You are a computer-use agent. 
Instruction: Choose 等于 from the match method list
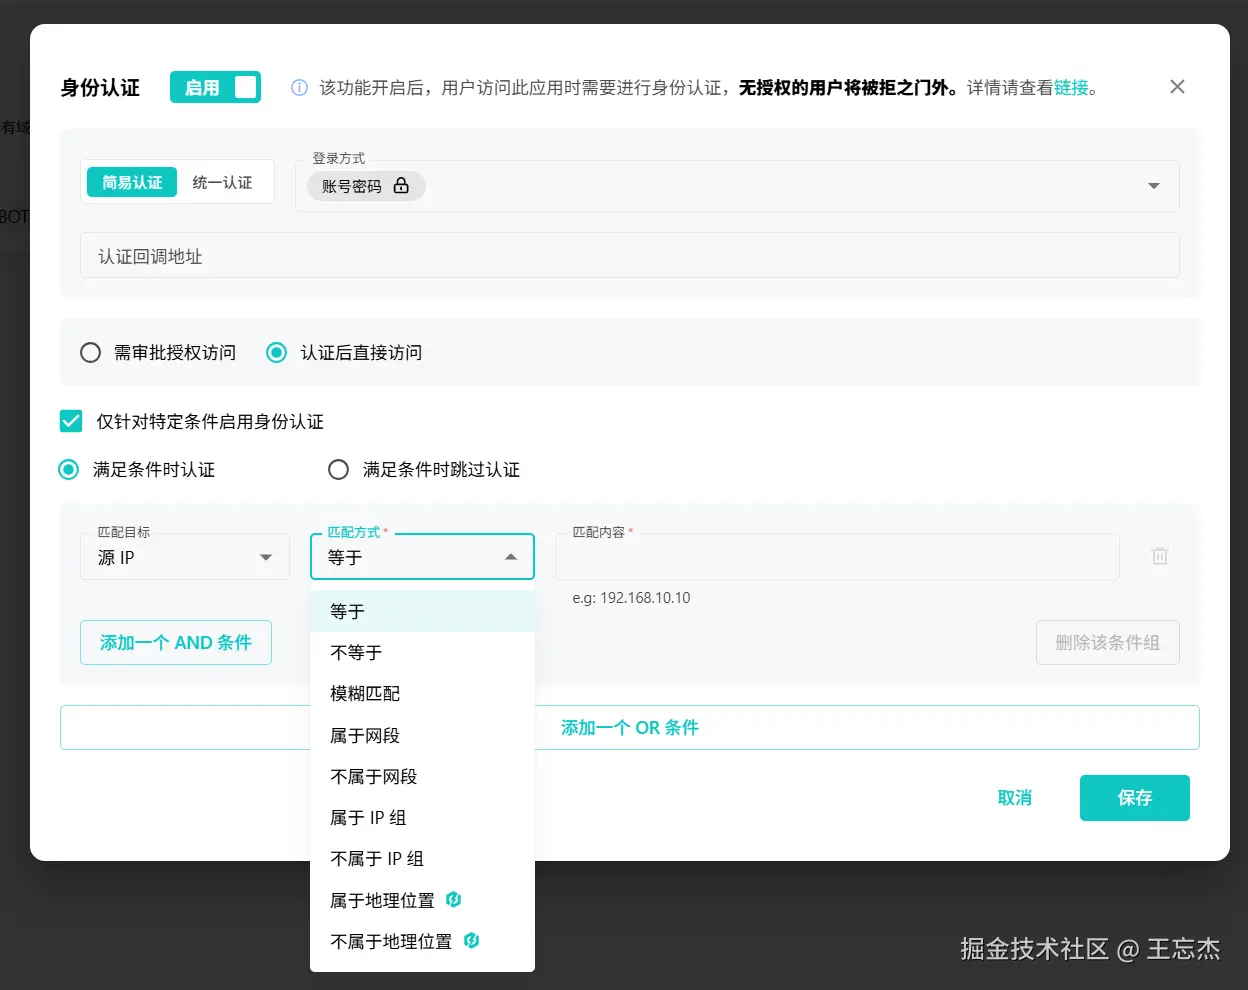(x=423, y=611)
